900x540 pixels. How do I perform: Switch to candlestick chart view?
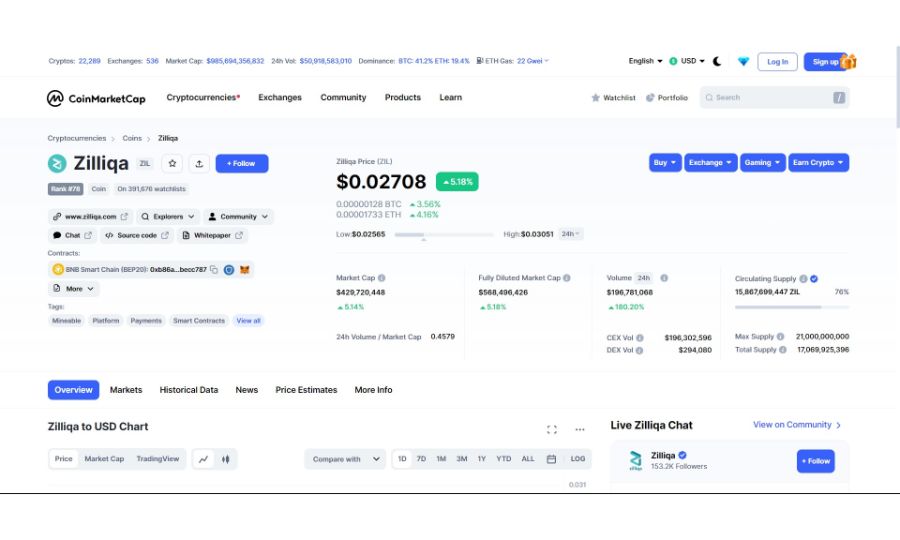click(x=226, y=459)
